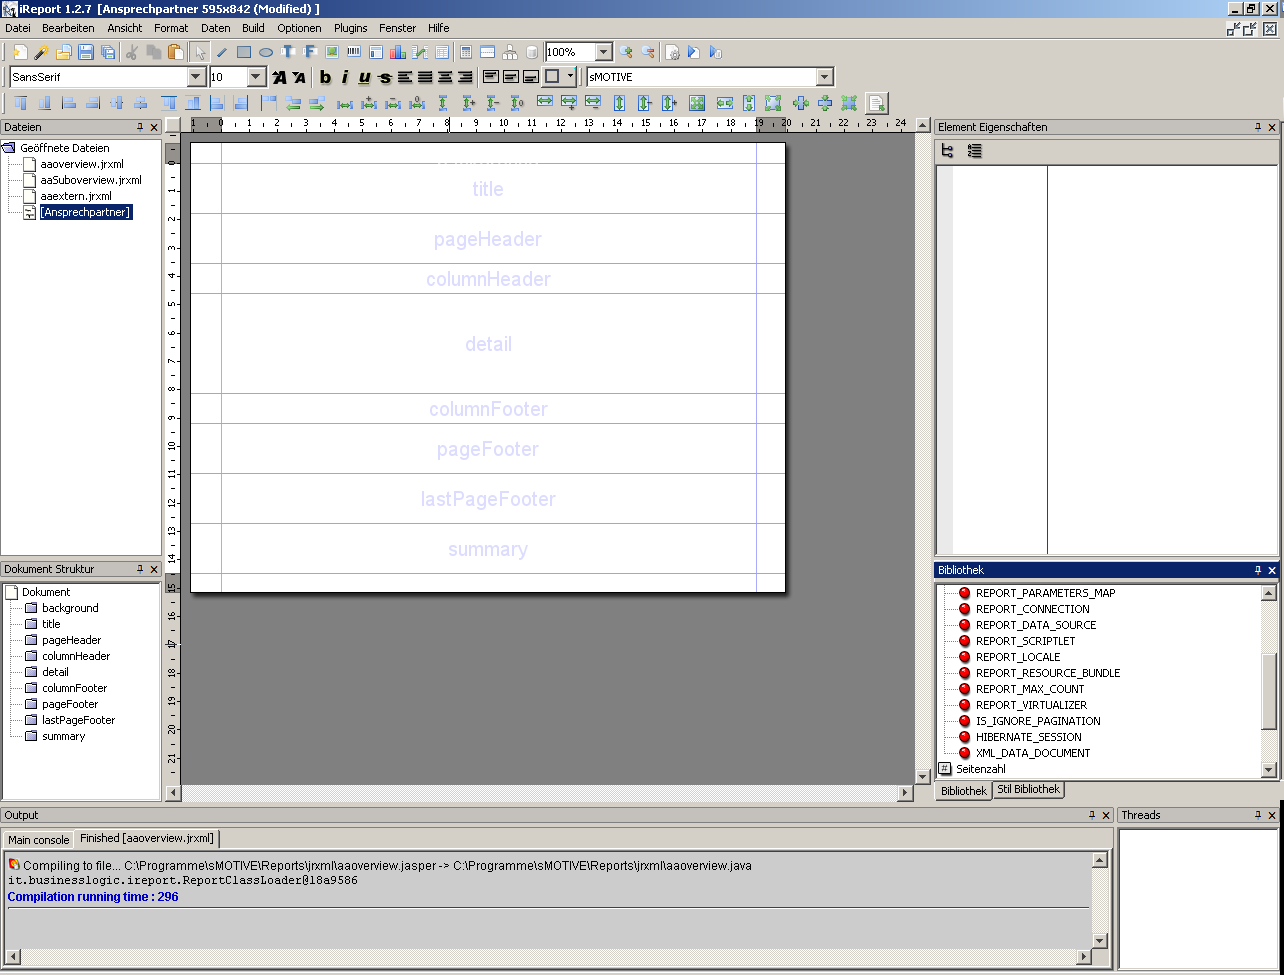
Task: Open the border style dropdown arrow
Action: click(x=570, y=76)
